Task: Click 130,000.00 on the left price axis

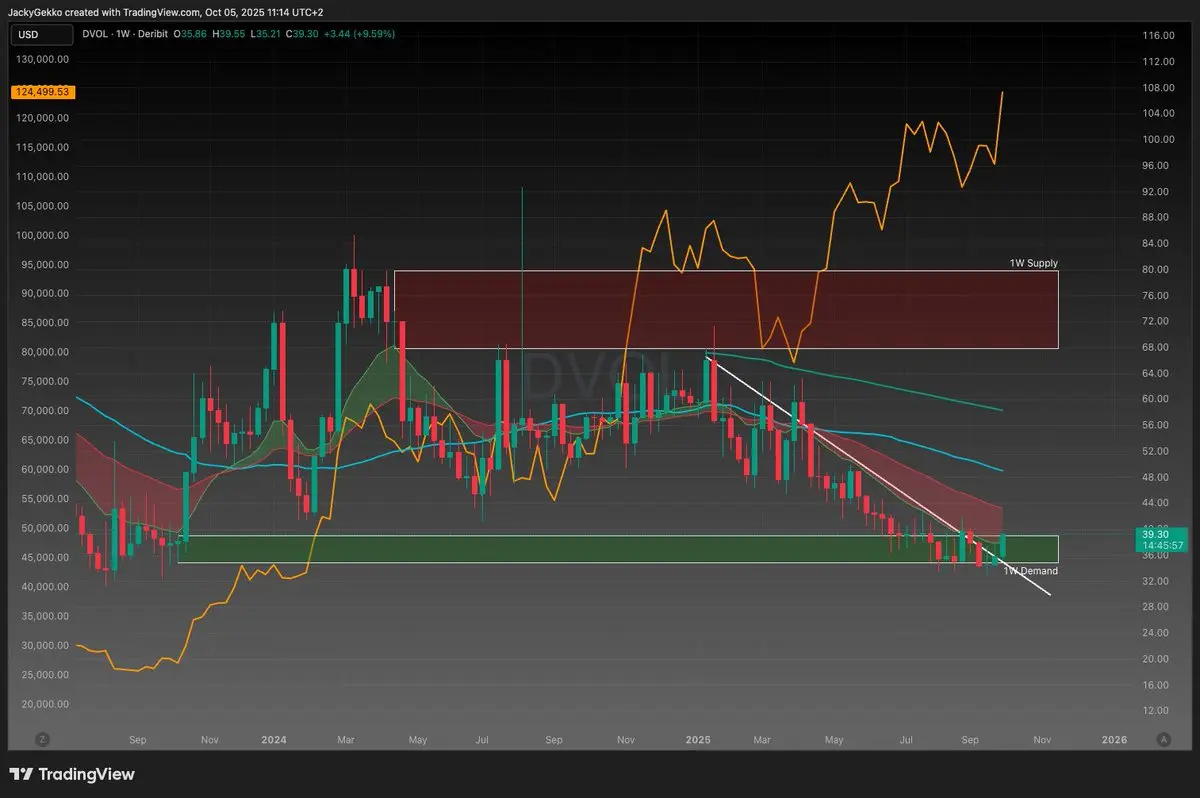Action: coord(41,59)
